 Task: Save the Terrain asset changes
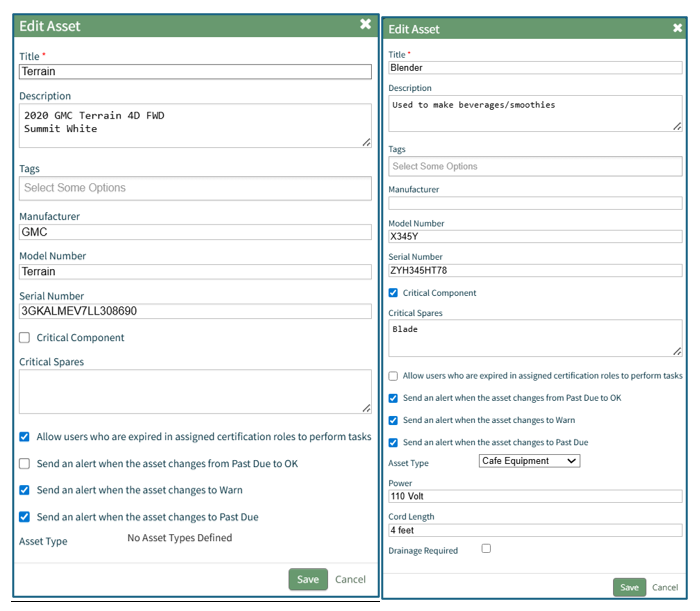pyautogui.click(x=308, y=579)
